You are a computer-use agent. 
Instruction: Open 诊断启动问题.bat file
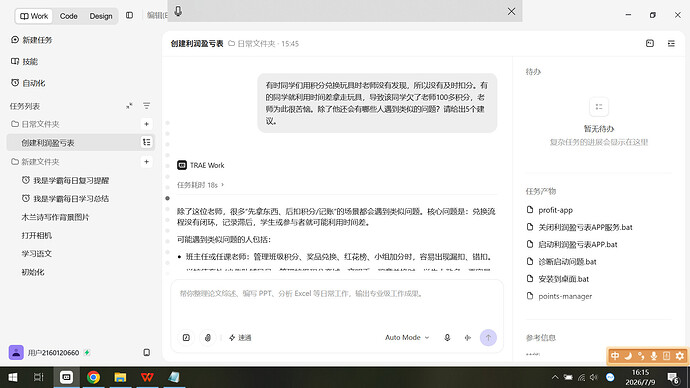click(x=562, y=262)
